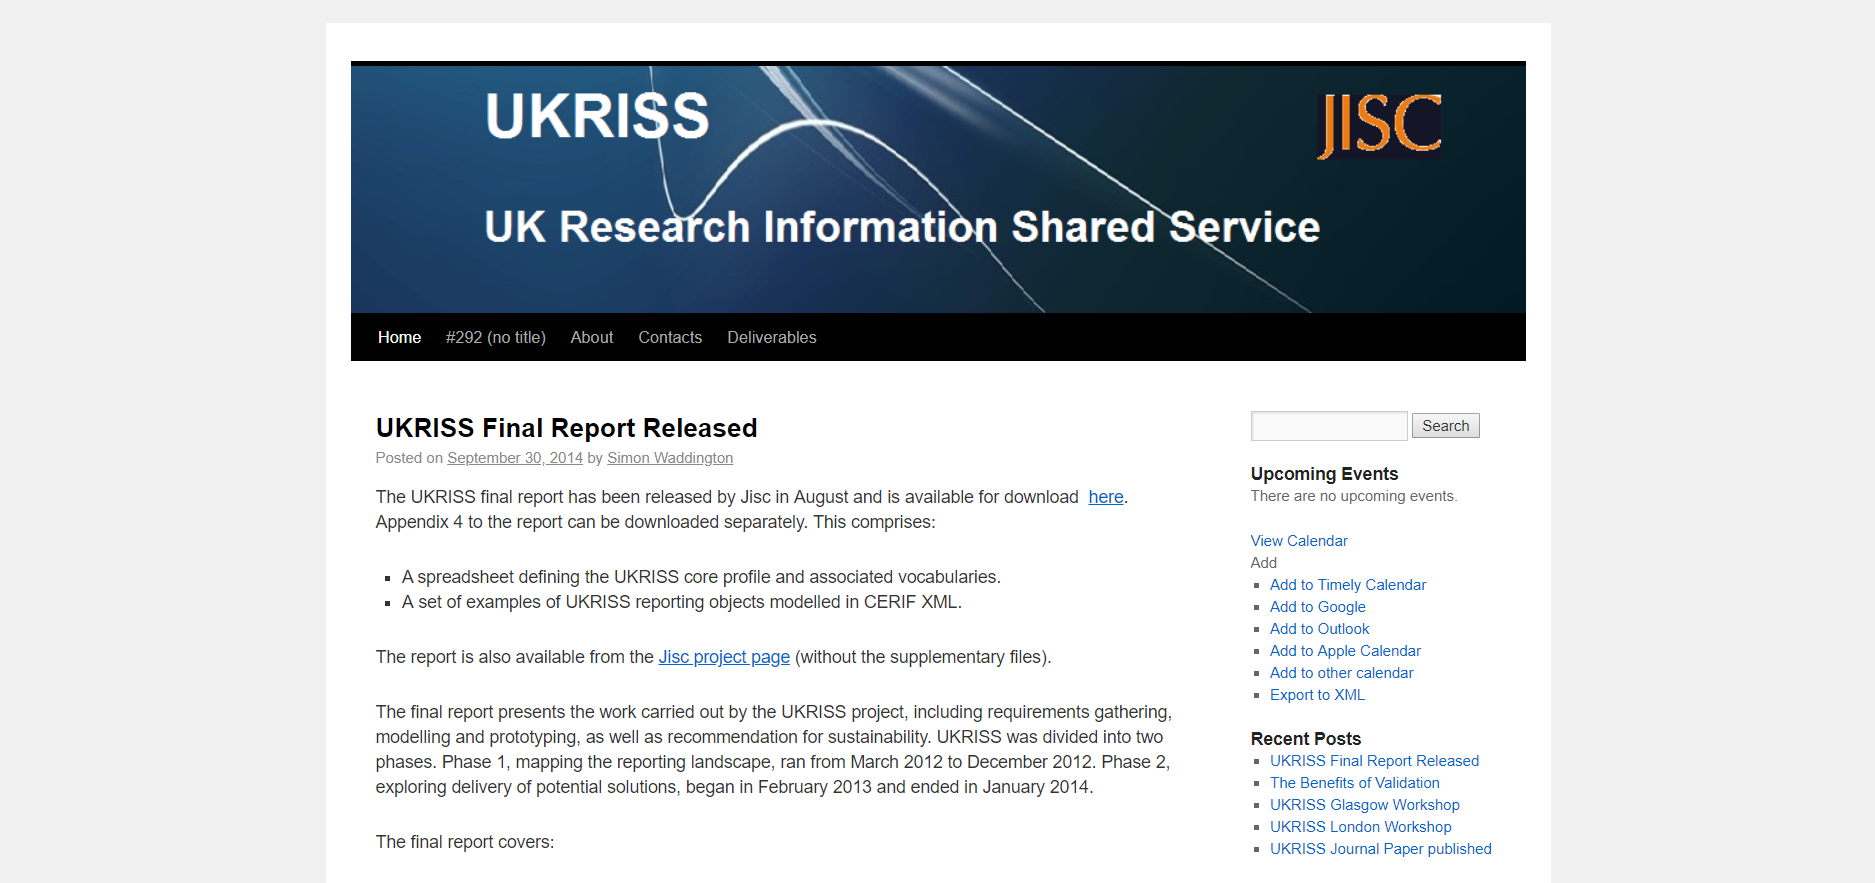Screen dimensions: 1875x883
Task: Open the Contacts page
Action: pyautogui.click(x=670, y=337)
